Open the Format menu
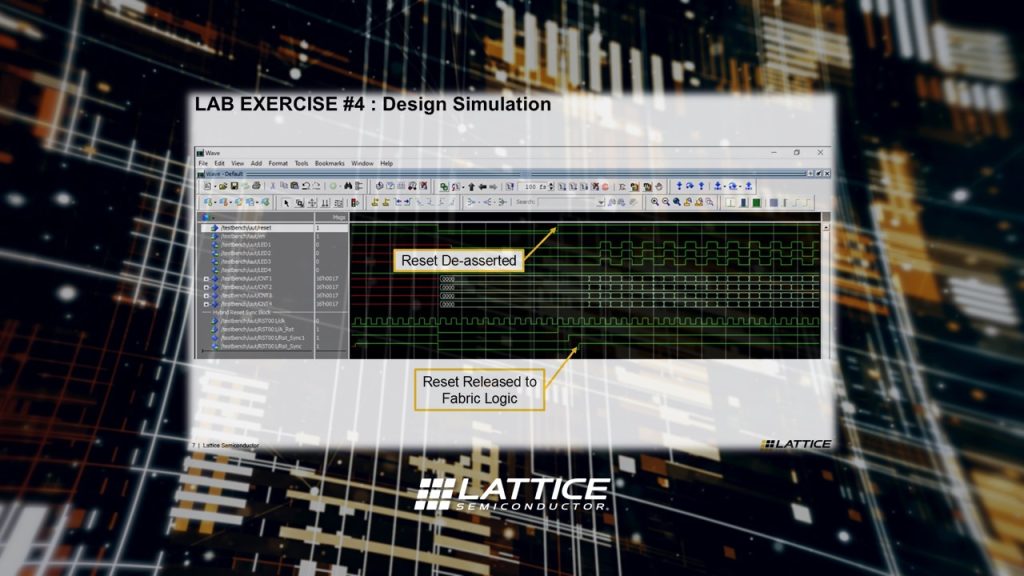Viewport: 1024px width, 576px height. point(278,163)
